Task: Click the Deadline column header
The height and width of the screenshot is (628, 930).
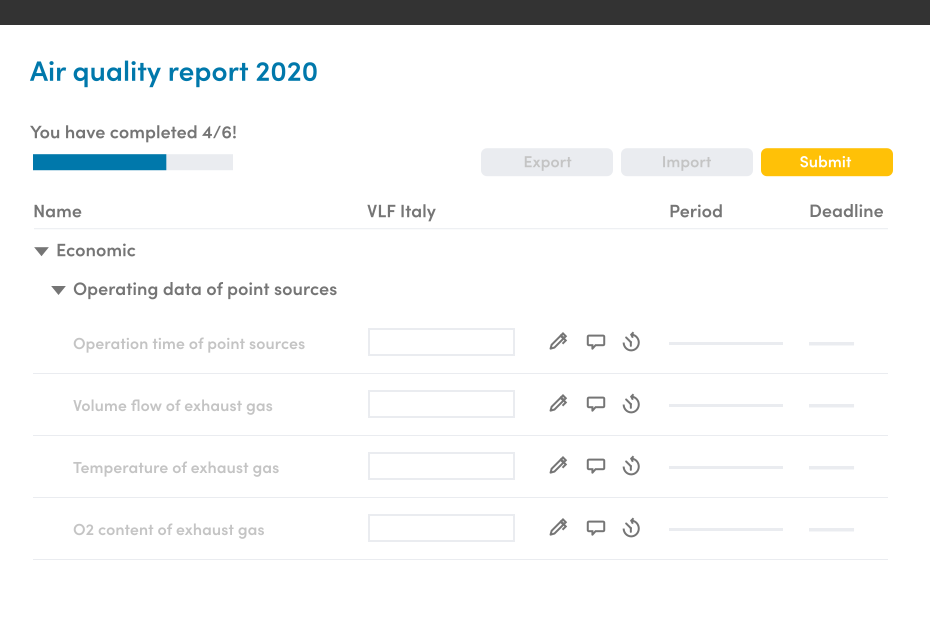Action: click(x=846, y=211)
